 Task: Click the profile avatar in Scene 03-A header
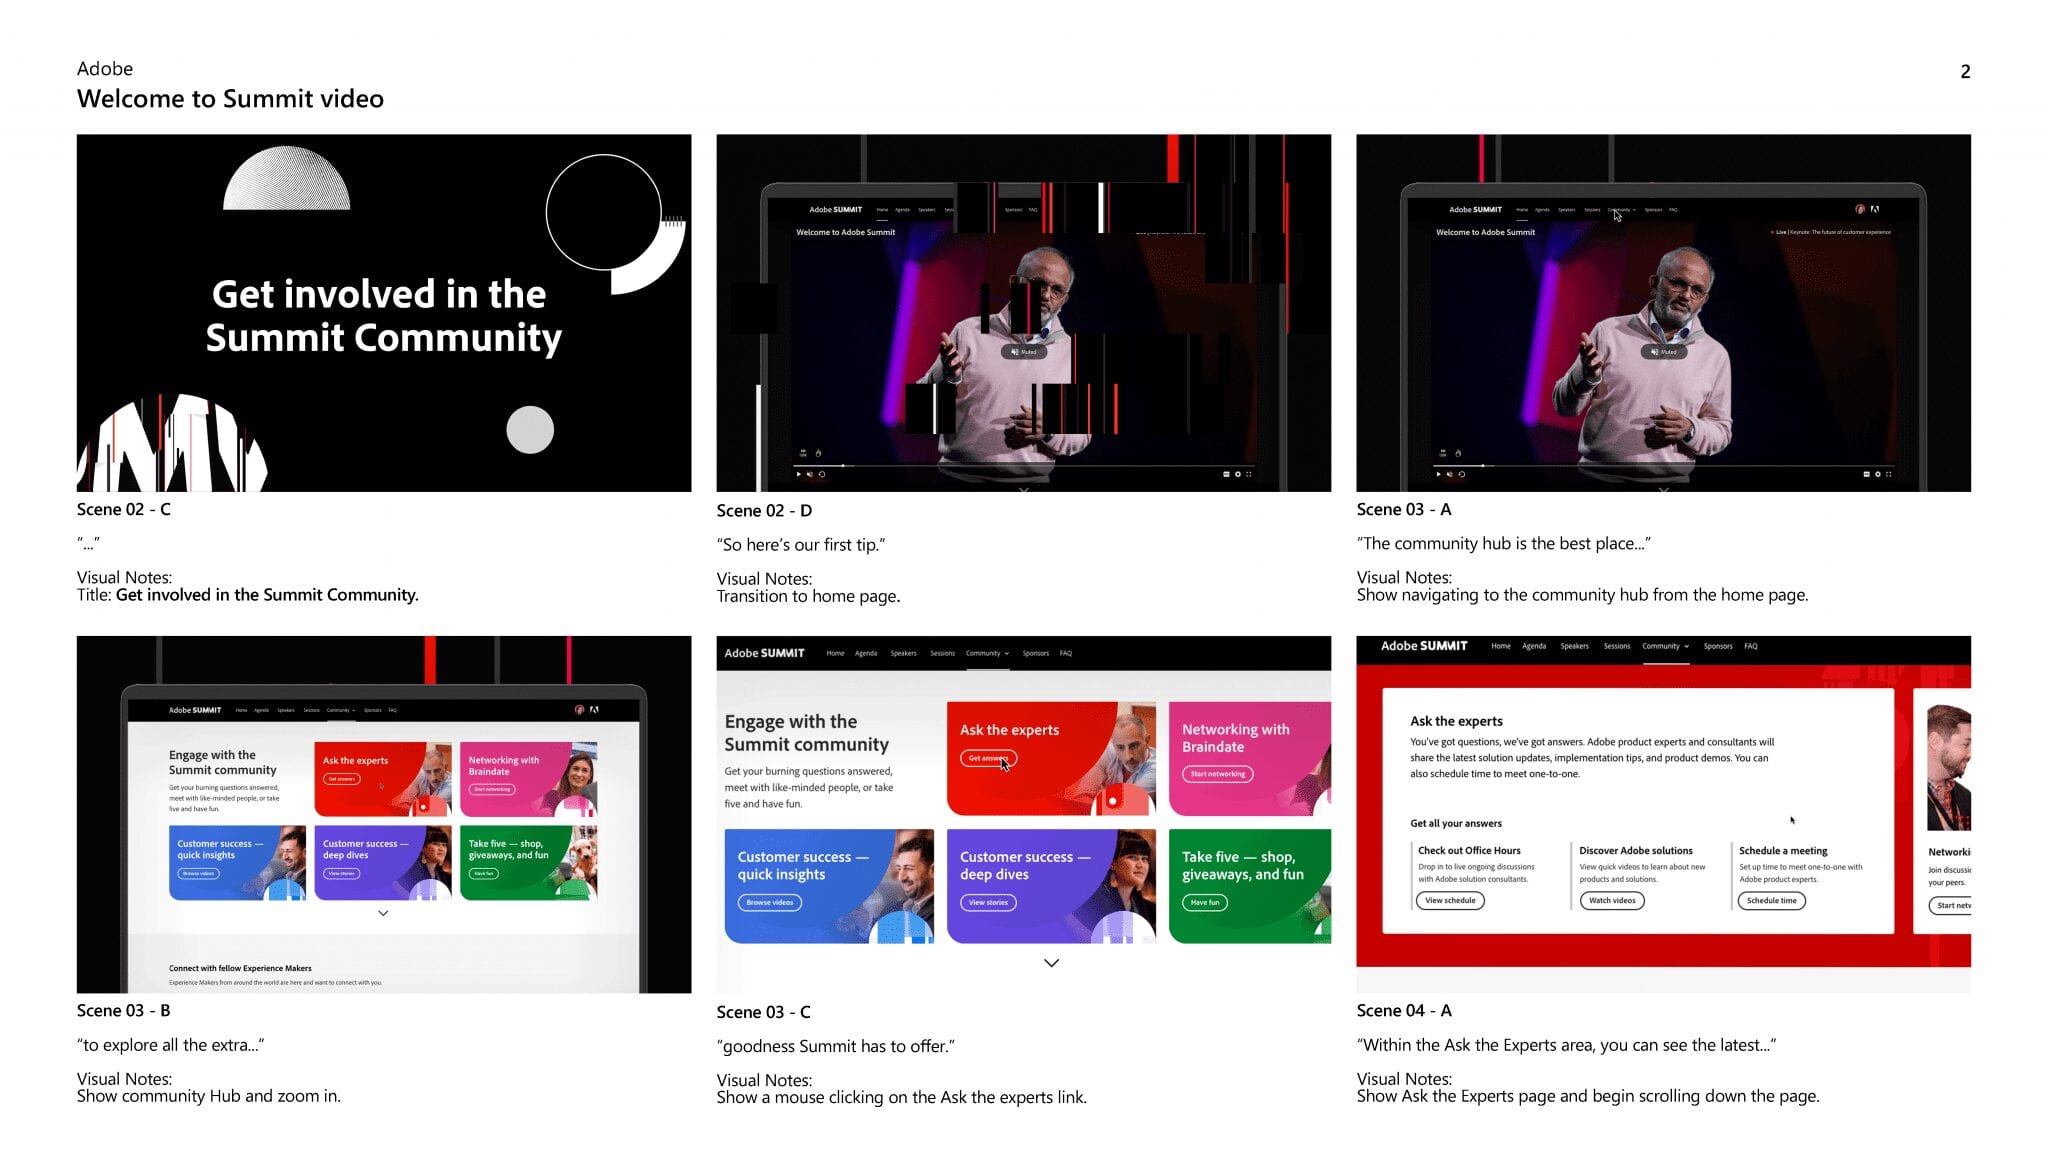pos(1860,209)
